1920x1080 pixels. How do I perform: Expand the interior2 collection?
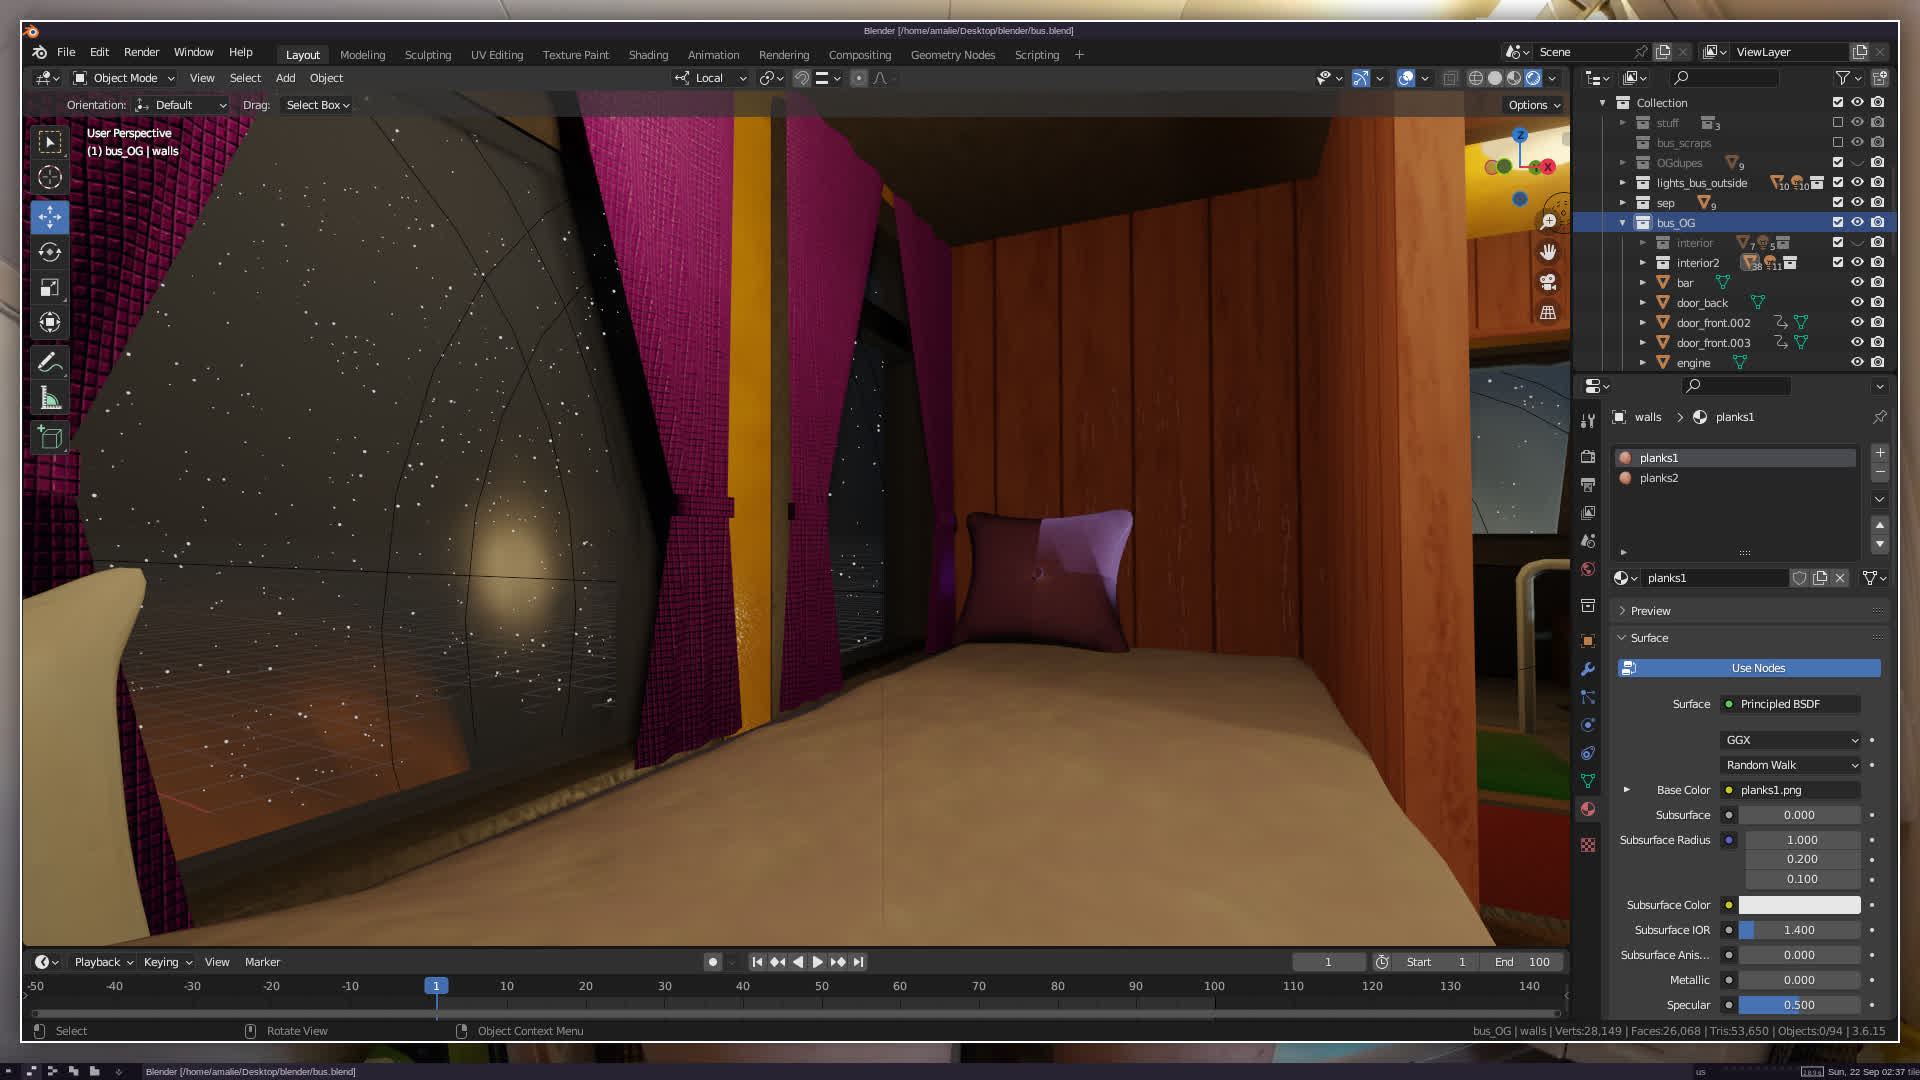[x=1642, y=262]
